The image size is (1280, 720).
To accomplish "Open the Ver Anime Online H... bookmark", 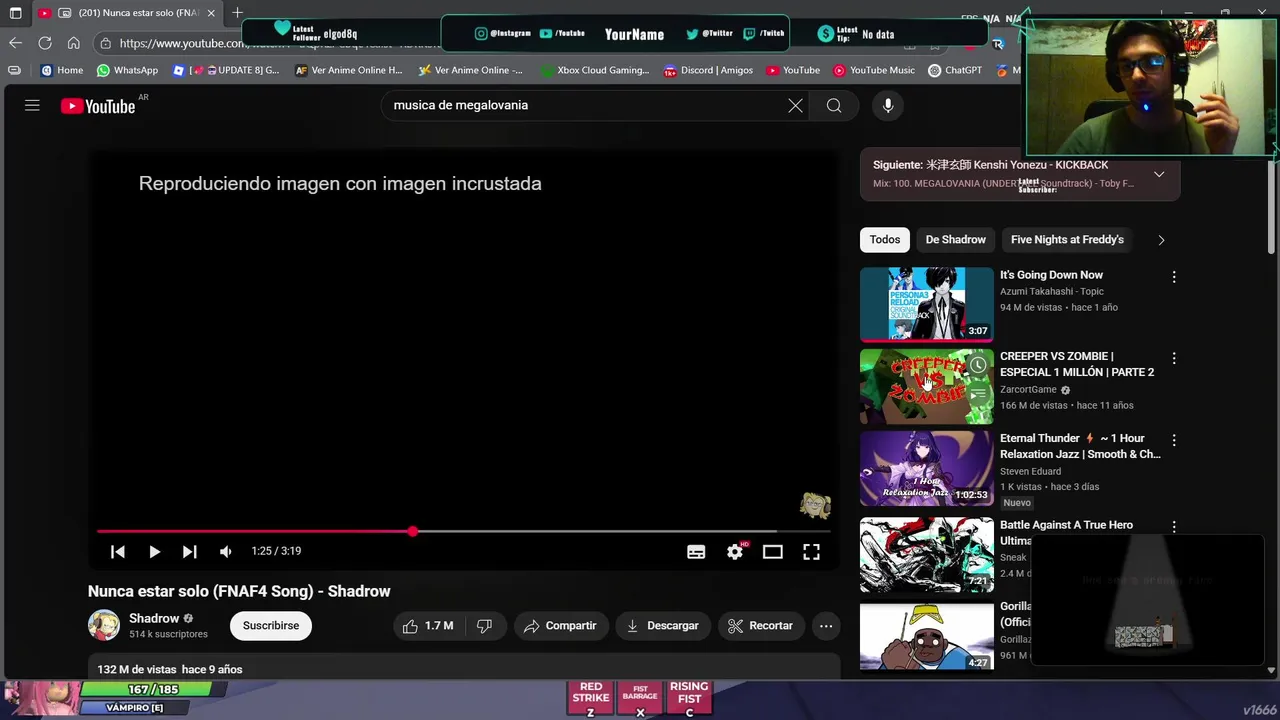I will (349, 70).
